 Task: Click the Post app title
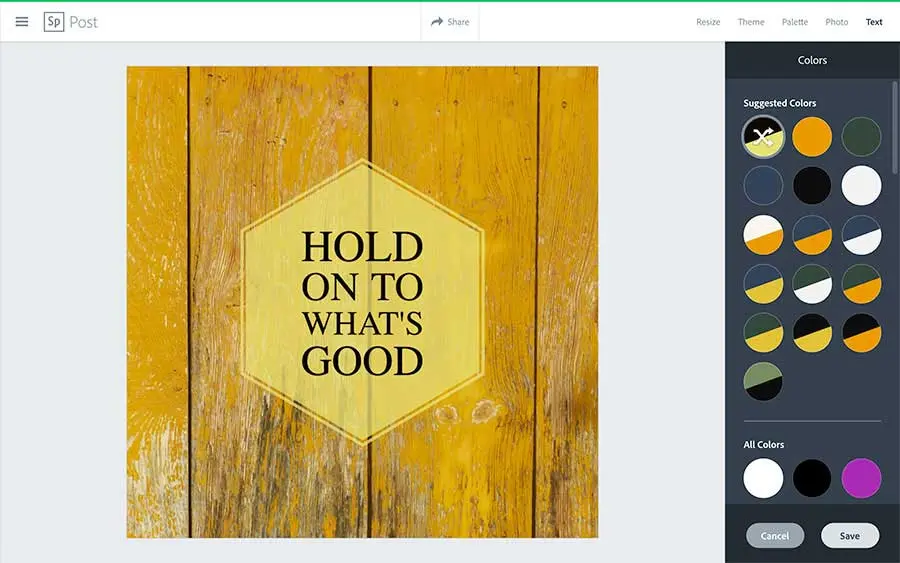tap(84, 22)
